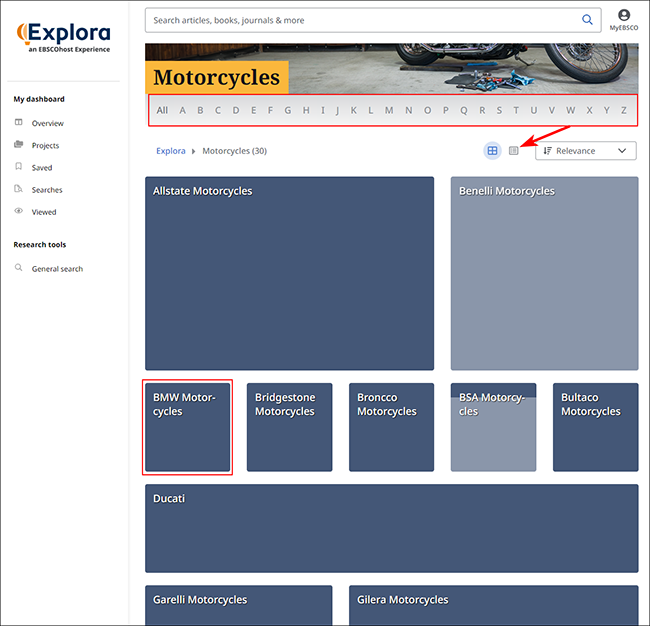This screenshot has width=650, height=626.
Task: Open the Gilera Motorcycles tile
Action: click(x=493, y=604)
